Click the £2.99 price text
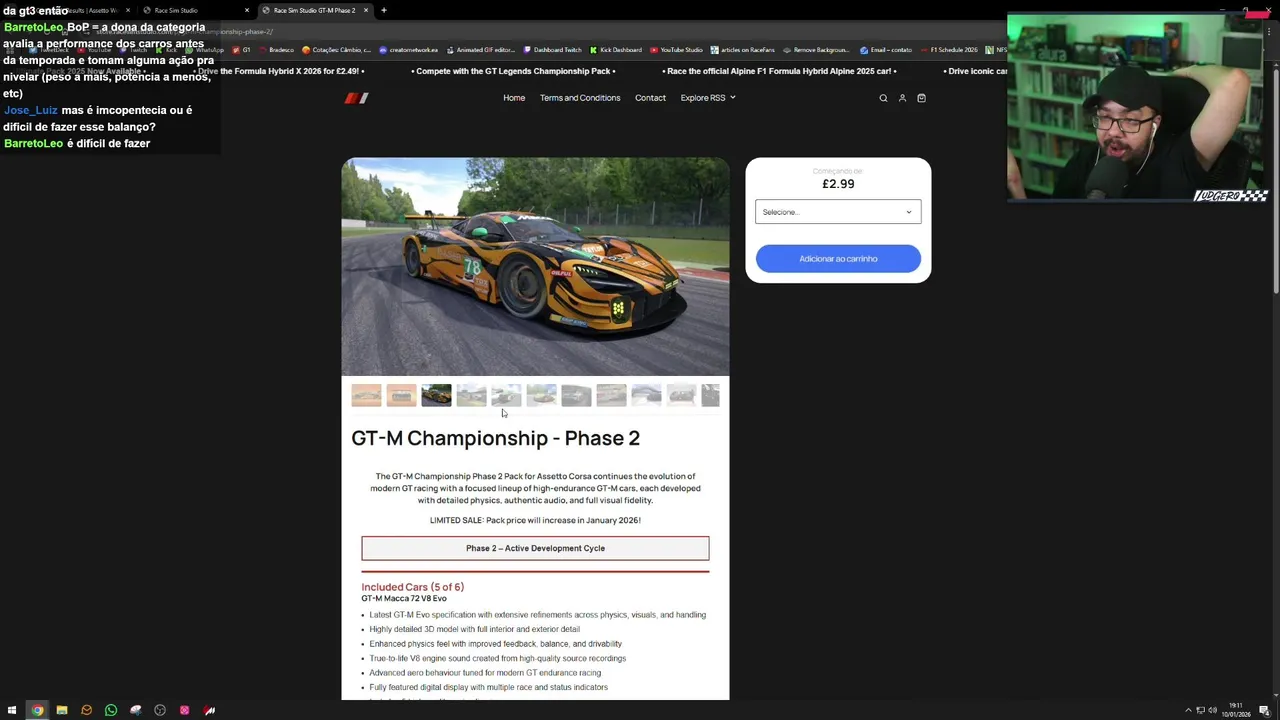The width and height of the screenshot is (1280, 720). (838, 184)
